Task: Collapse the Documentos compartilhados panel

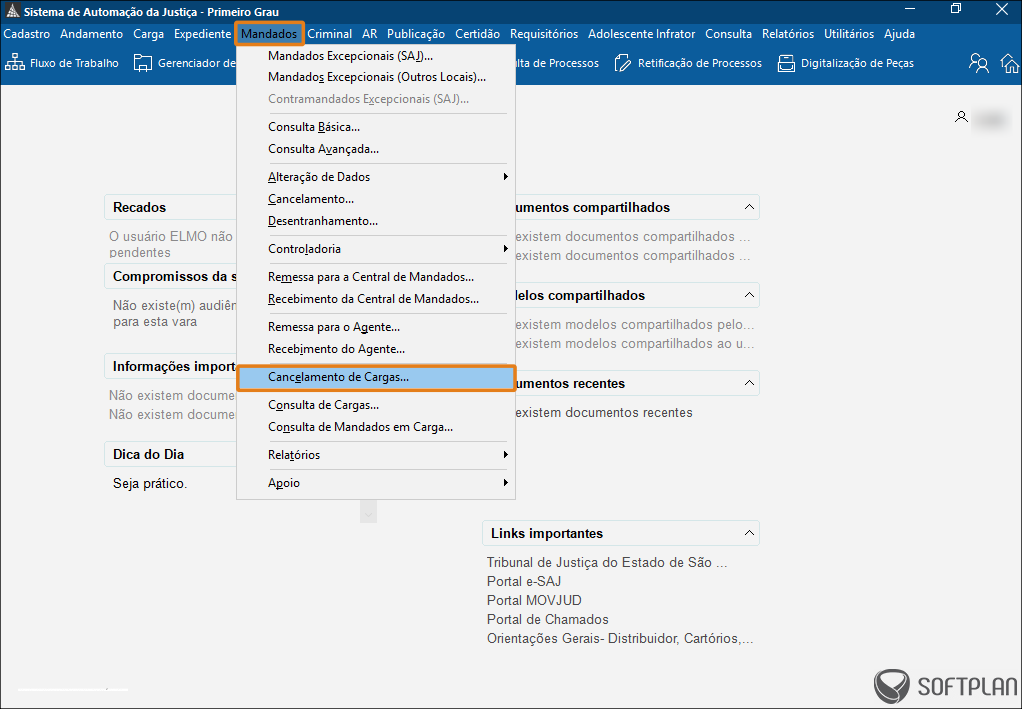Action: (x=748, y=207)
